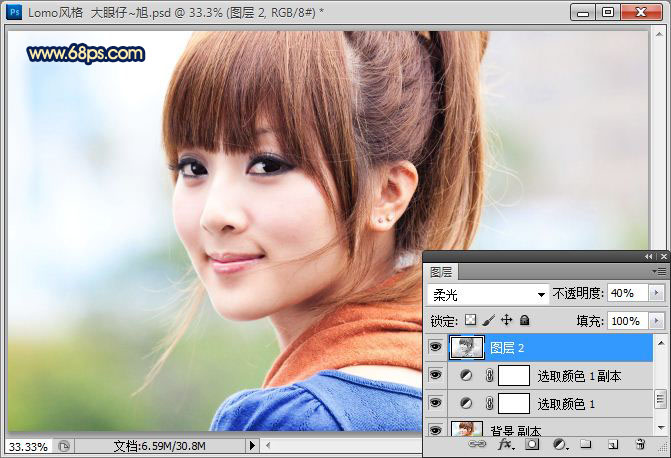Lock transparent pixels checkerboard icon

click(x=470, y=320)
